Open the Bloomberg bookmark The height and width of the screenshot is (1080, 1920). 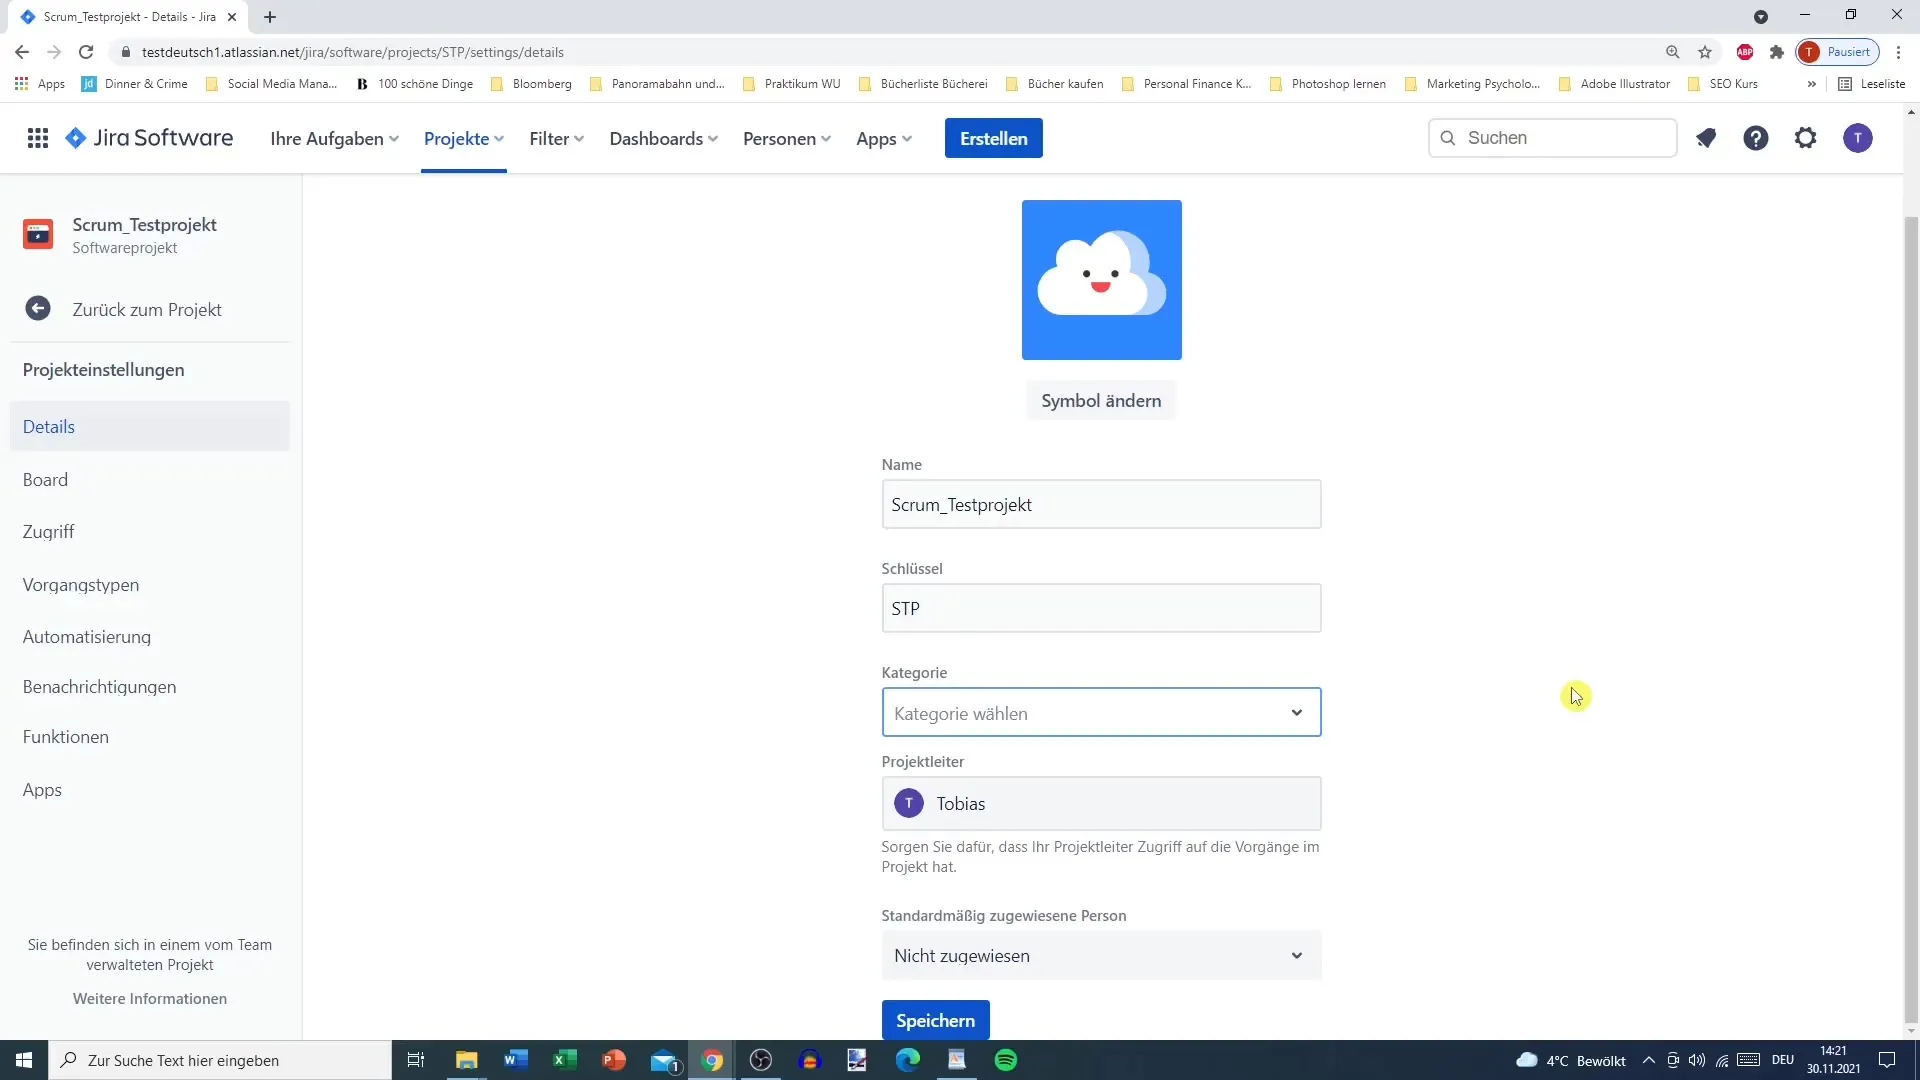tap(531, 84)
